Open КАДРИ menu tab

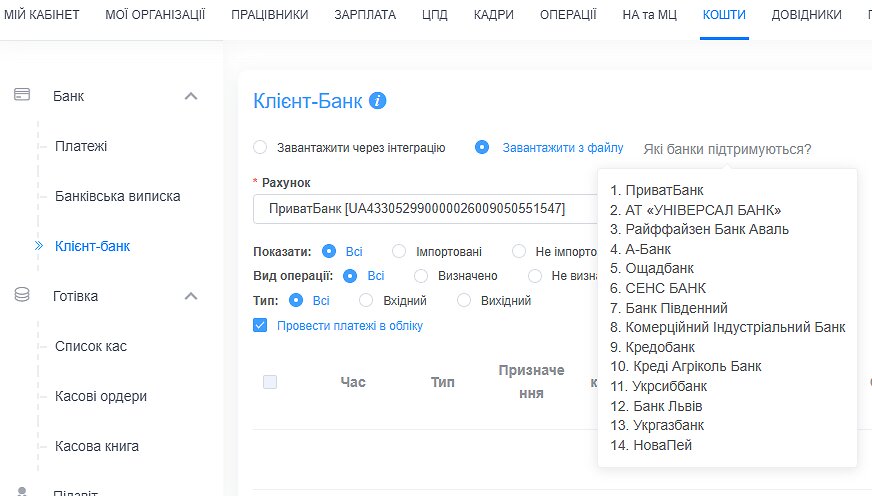click(494, 14)
